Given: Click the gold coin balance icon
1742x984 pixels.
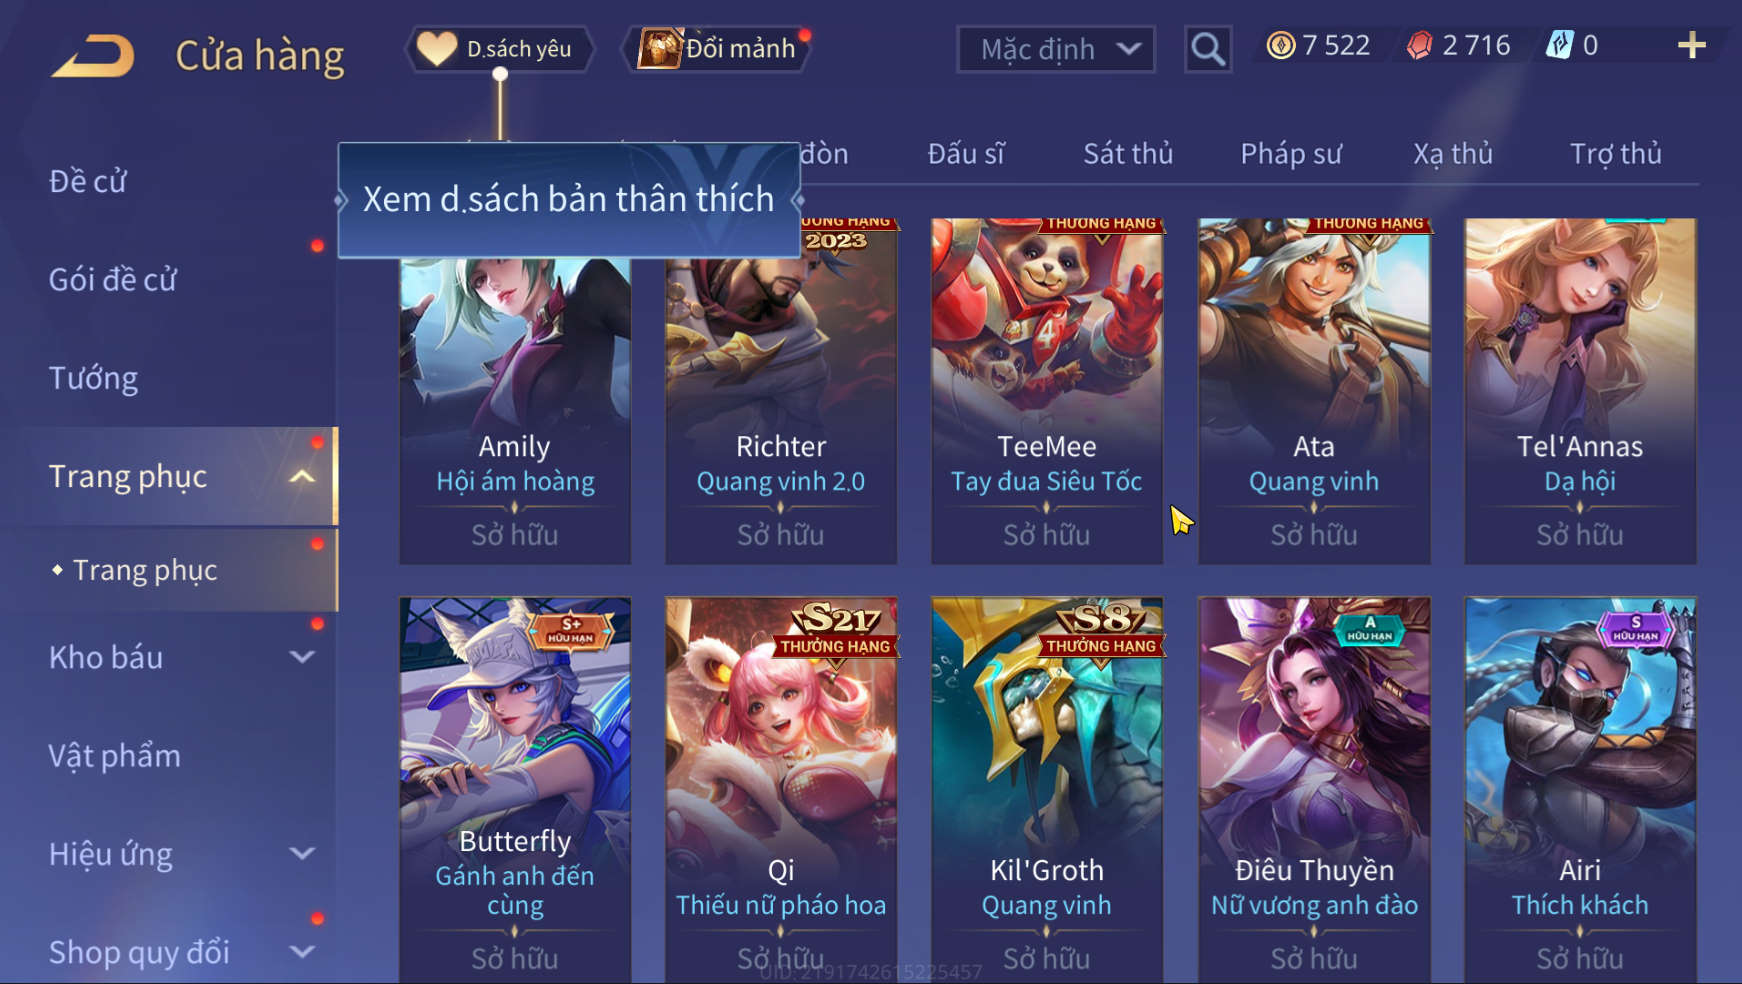Looking at the screenshot, I should (x=1280, y=45).
